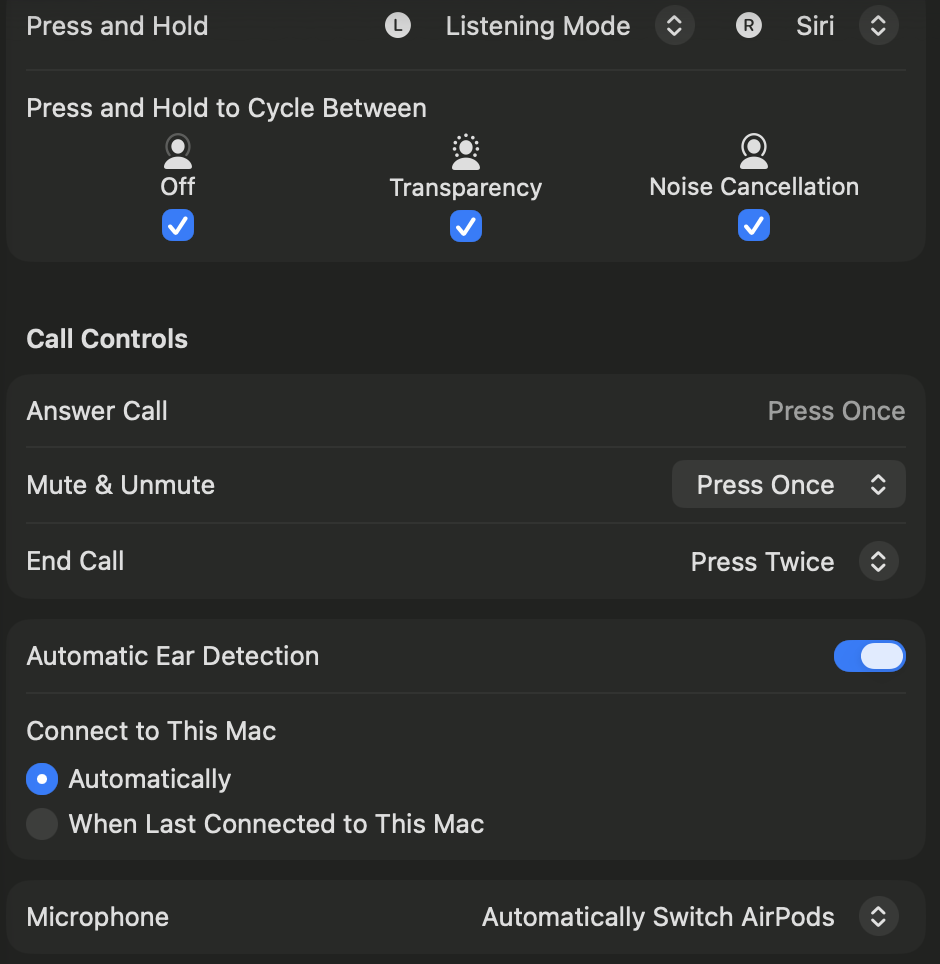Click the Answer Call Press Once value
Viewport: 940px width, 964px height.
(836, 411)
